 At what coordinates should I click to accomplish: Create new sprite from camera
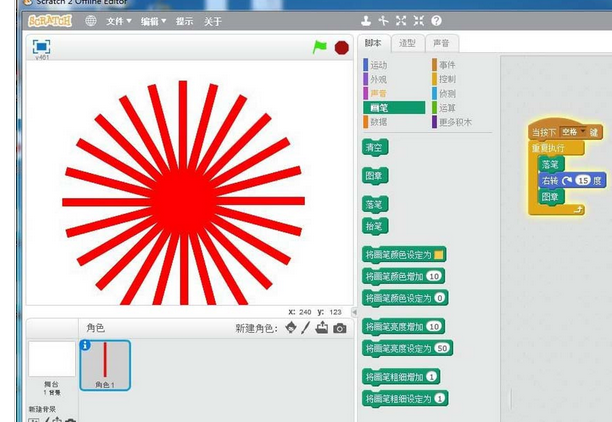[x=340, y=328]
